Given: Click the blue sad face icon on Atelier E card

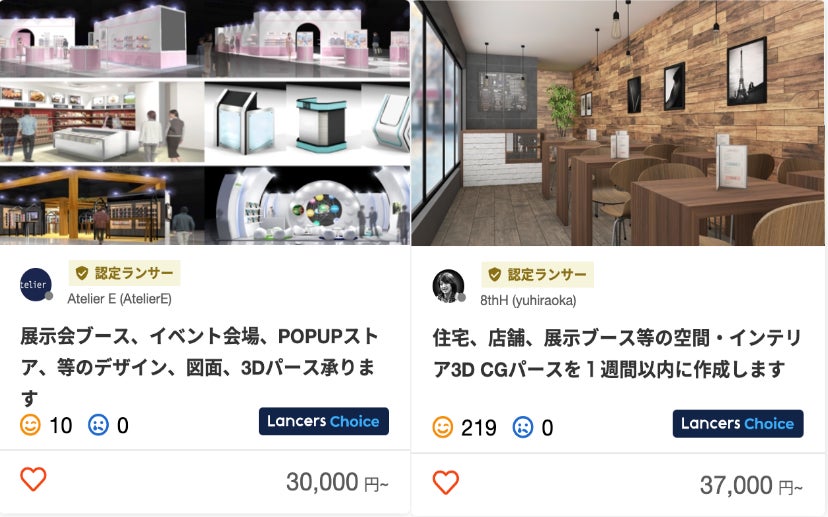Looking at the screenshot, I should [x=98, y=425].
